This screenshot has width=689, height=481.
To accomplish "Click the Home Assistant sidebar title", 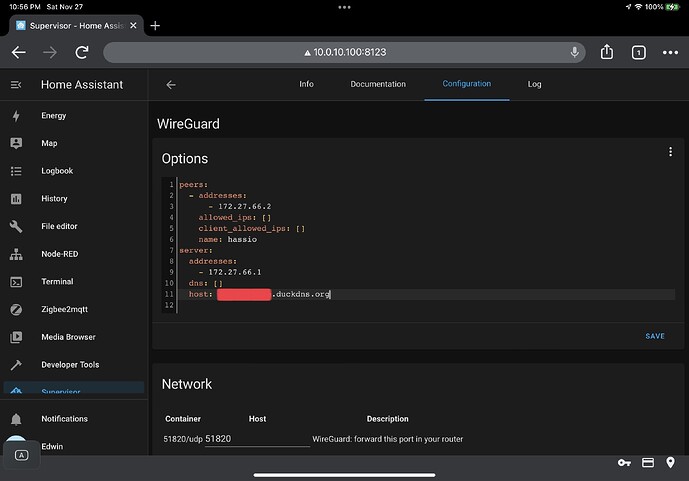I will pyautogui.click(x=82, y=84).
